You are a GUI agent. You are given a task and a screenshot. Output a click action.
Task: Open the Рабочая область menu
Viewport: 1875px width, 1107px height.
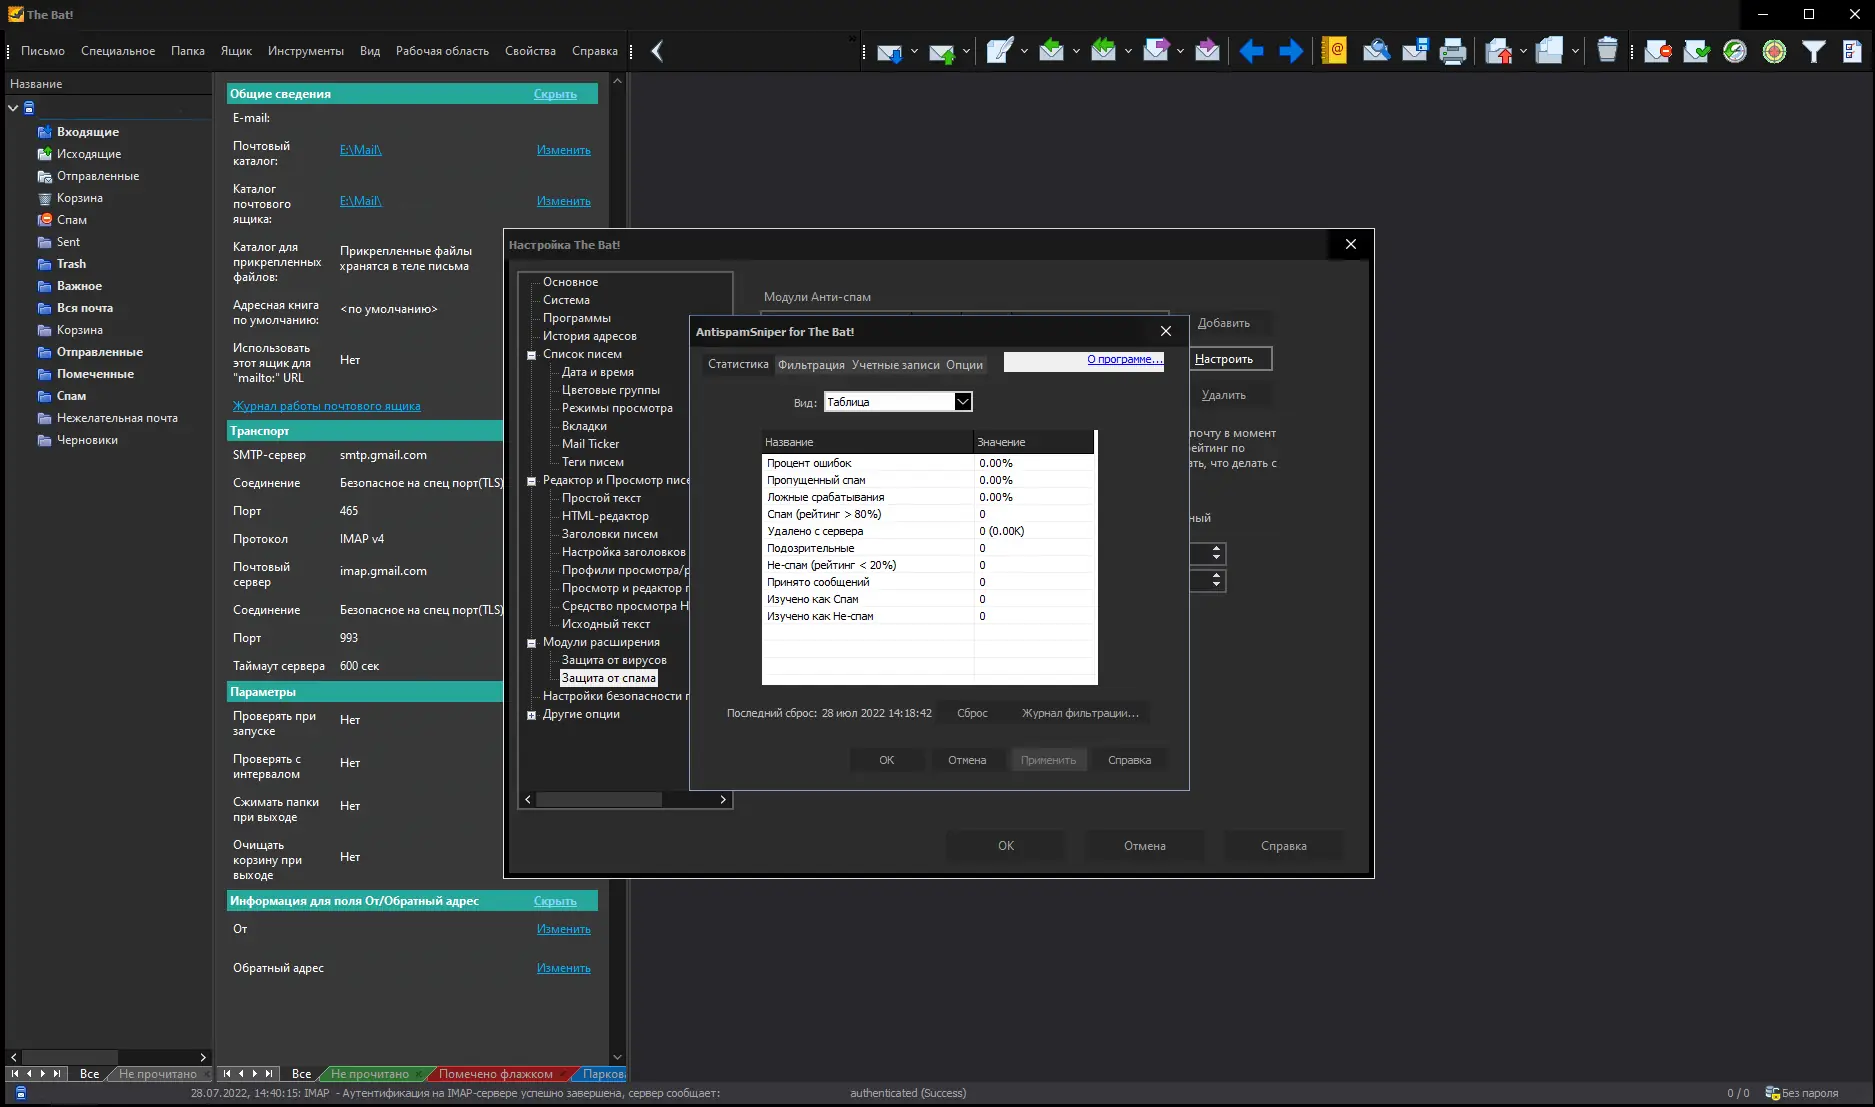click(442, 51)
